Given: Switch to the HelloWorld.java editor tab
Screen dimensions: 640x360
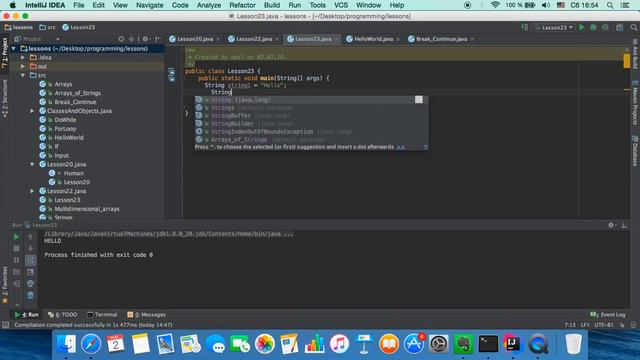Looking at the screenshot, I should coord(373,39).
